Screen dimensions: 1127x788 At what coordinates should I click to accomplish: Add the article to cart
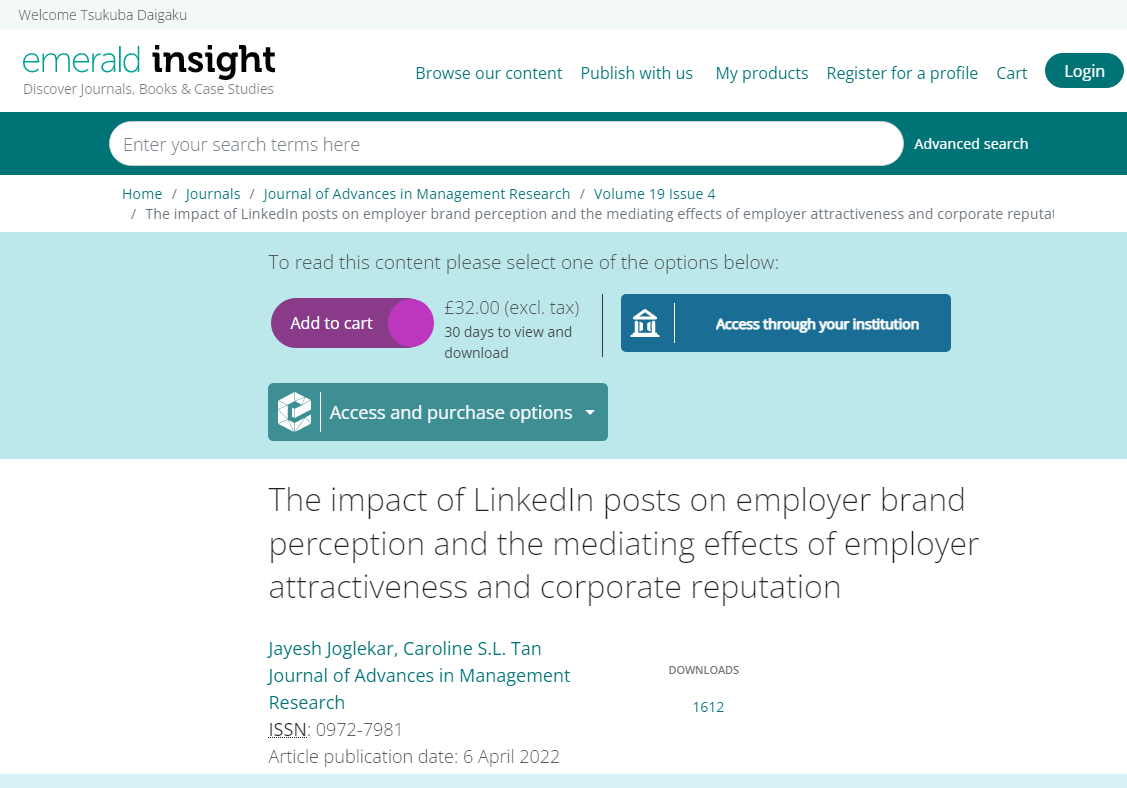tap(352, 323)
